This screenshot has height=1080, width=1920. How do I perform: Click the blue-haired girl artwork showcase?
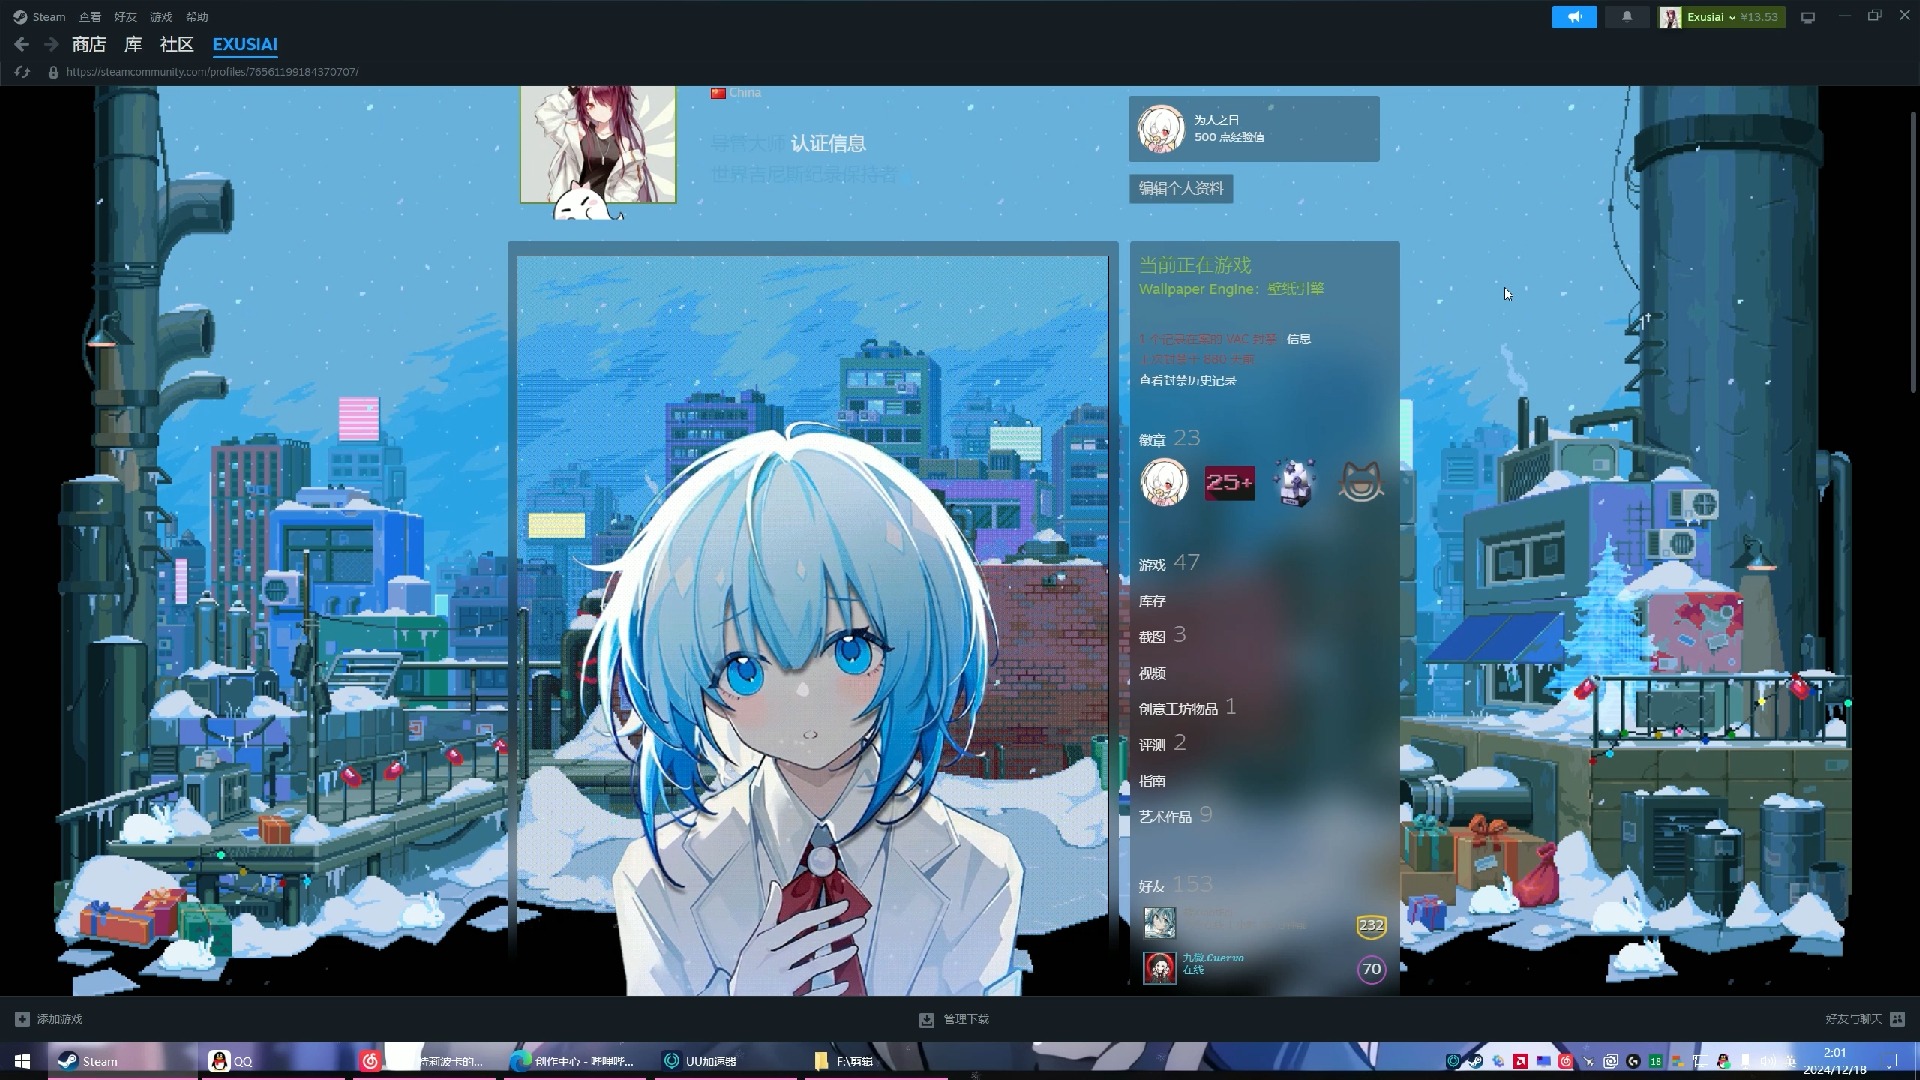click(812, 625)
